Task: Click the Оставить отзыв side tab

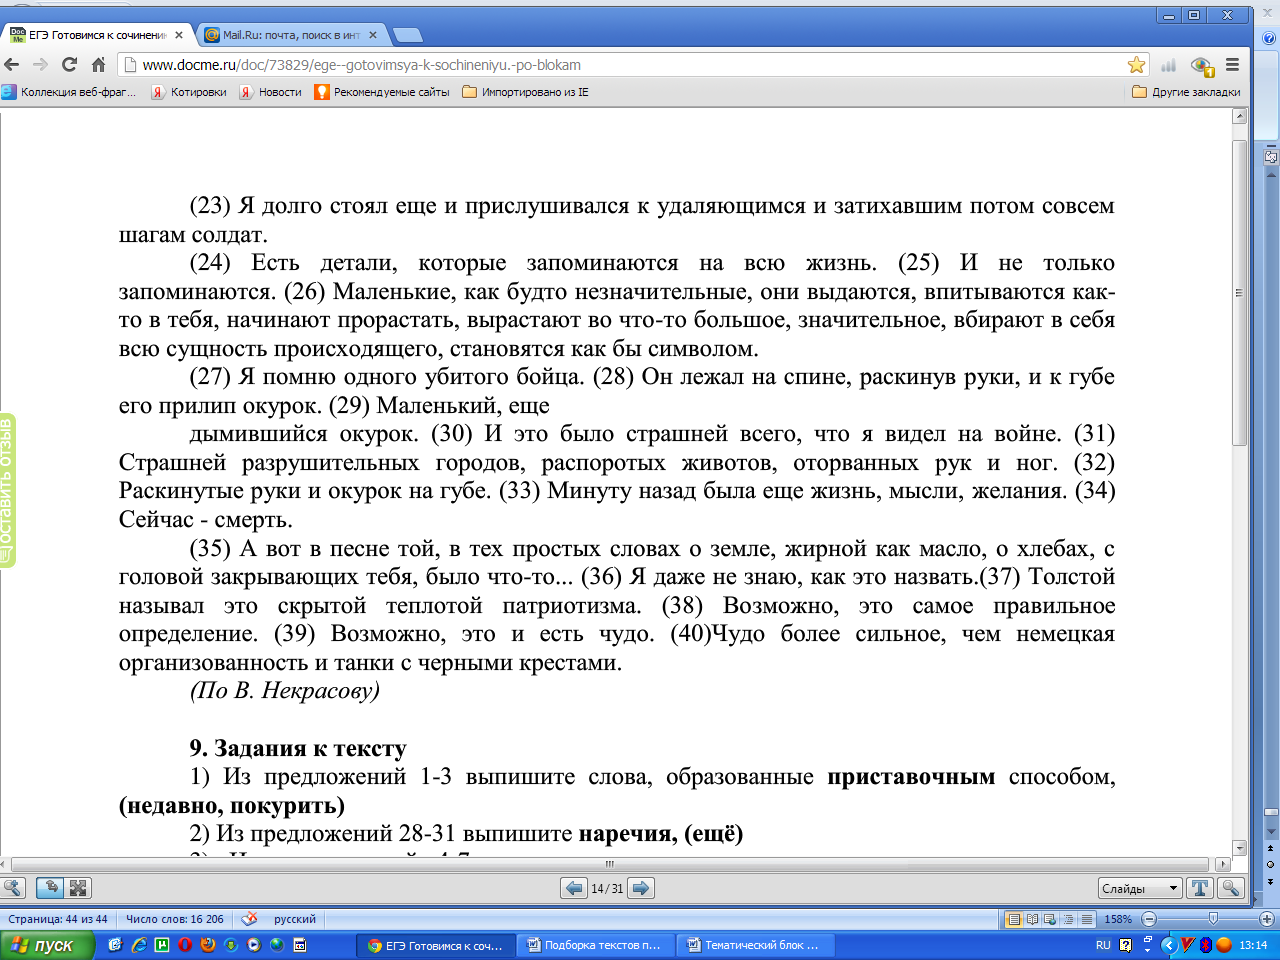Action: point(8,490)
